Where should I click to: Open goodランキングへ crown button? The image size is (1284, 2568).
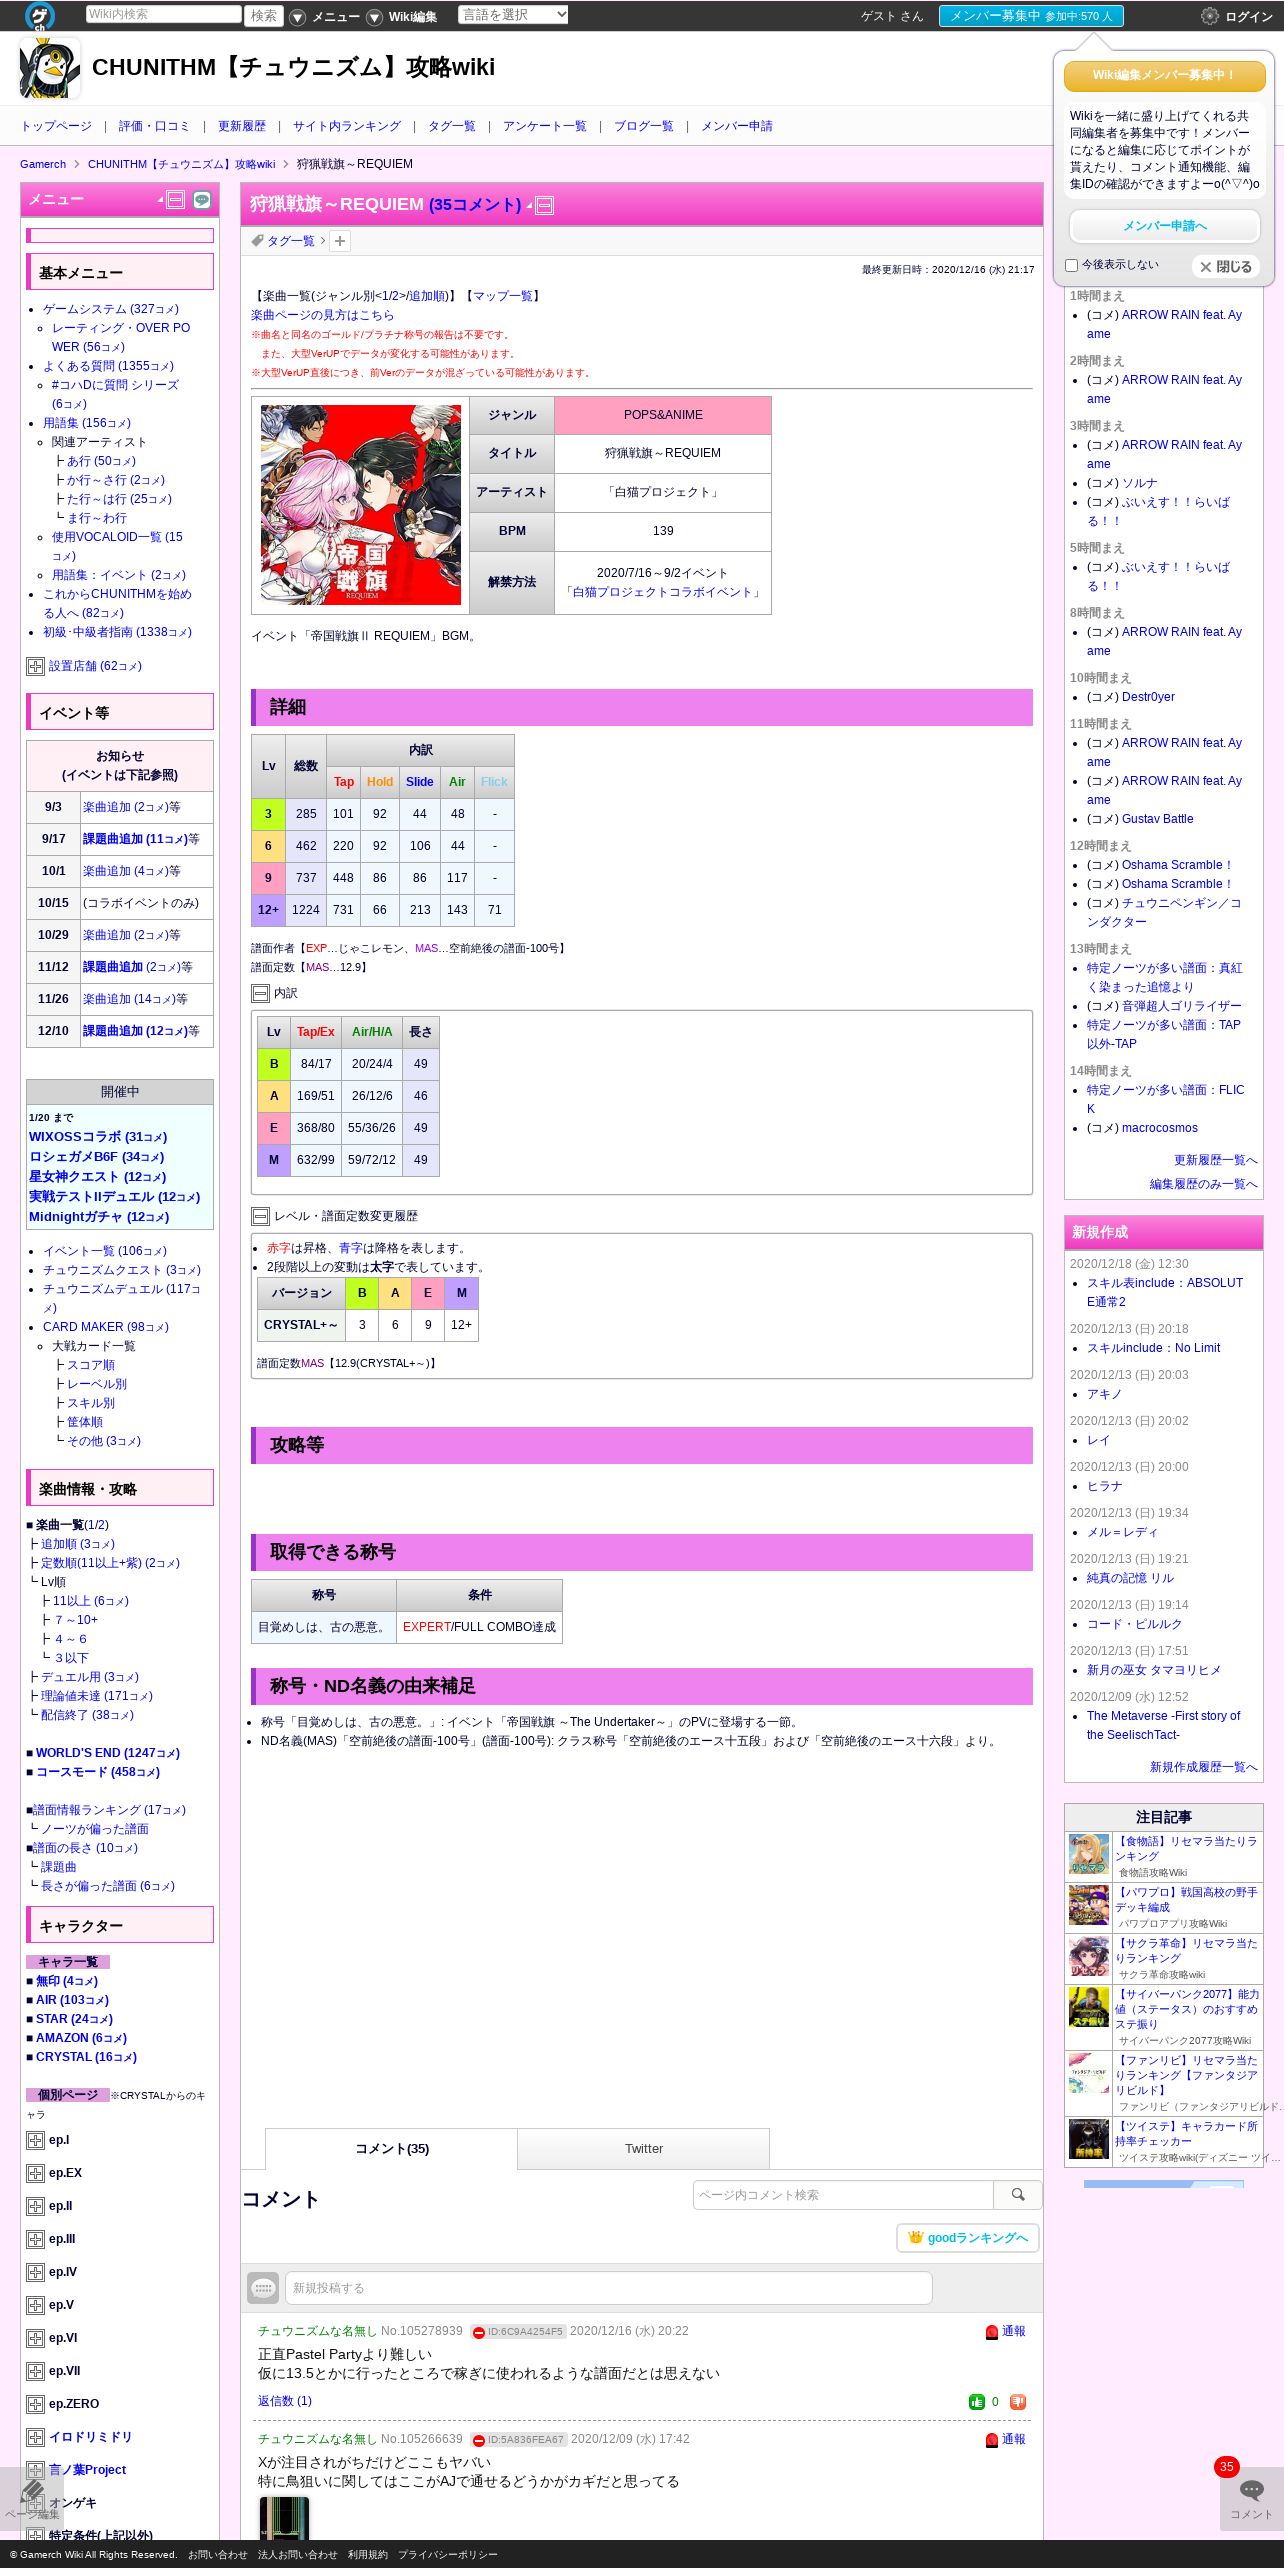tap(968, 2237)
